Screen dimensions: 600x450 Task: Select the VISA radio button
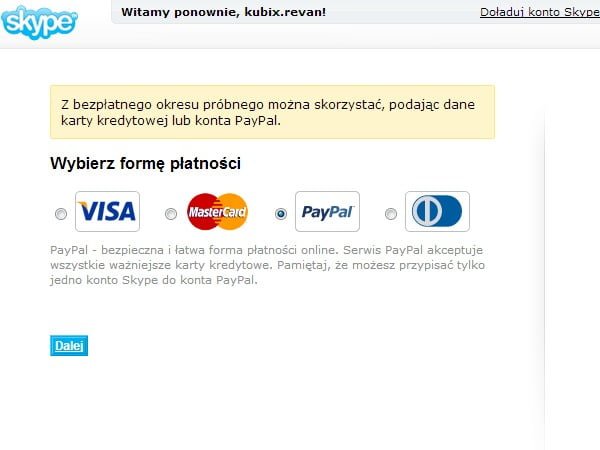[x=61, y=214]
